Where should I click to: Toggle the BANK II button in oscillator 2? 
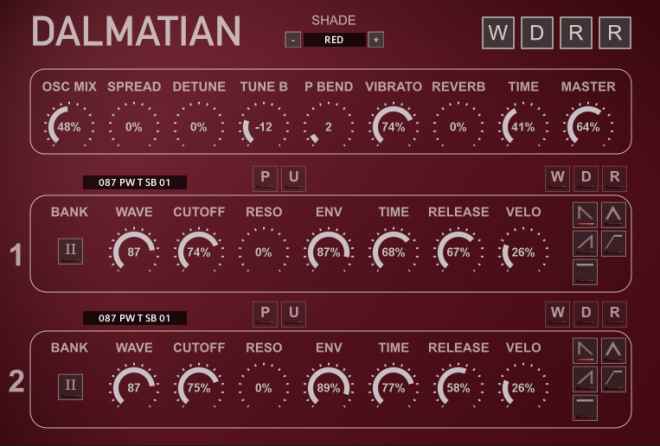pyautogui.click(x=70, y=385)
